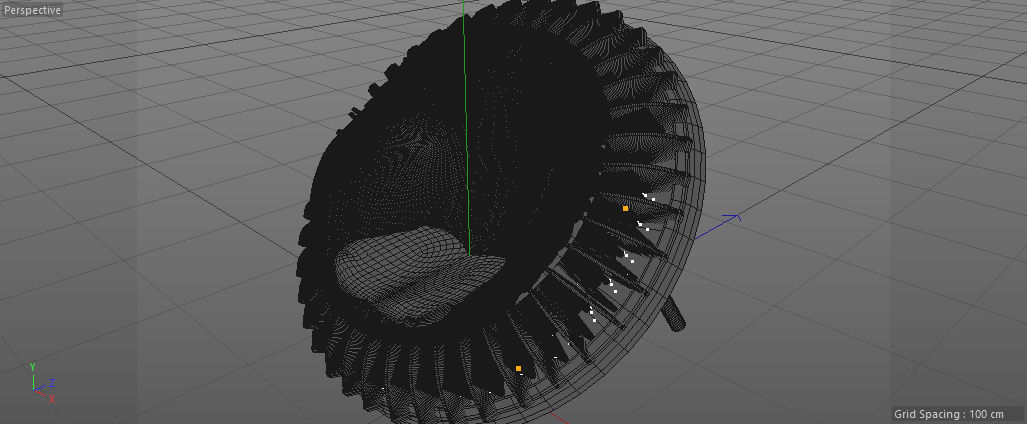Select the orange point on the lower blades
1027x424 pixels.
518,368
